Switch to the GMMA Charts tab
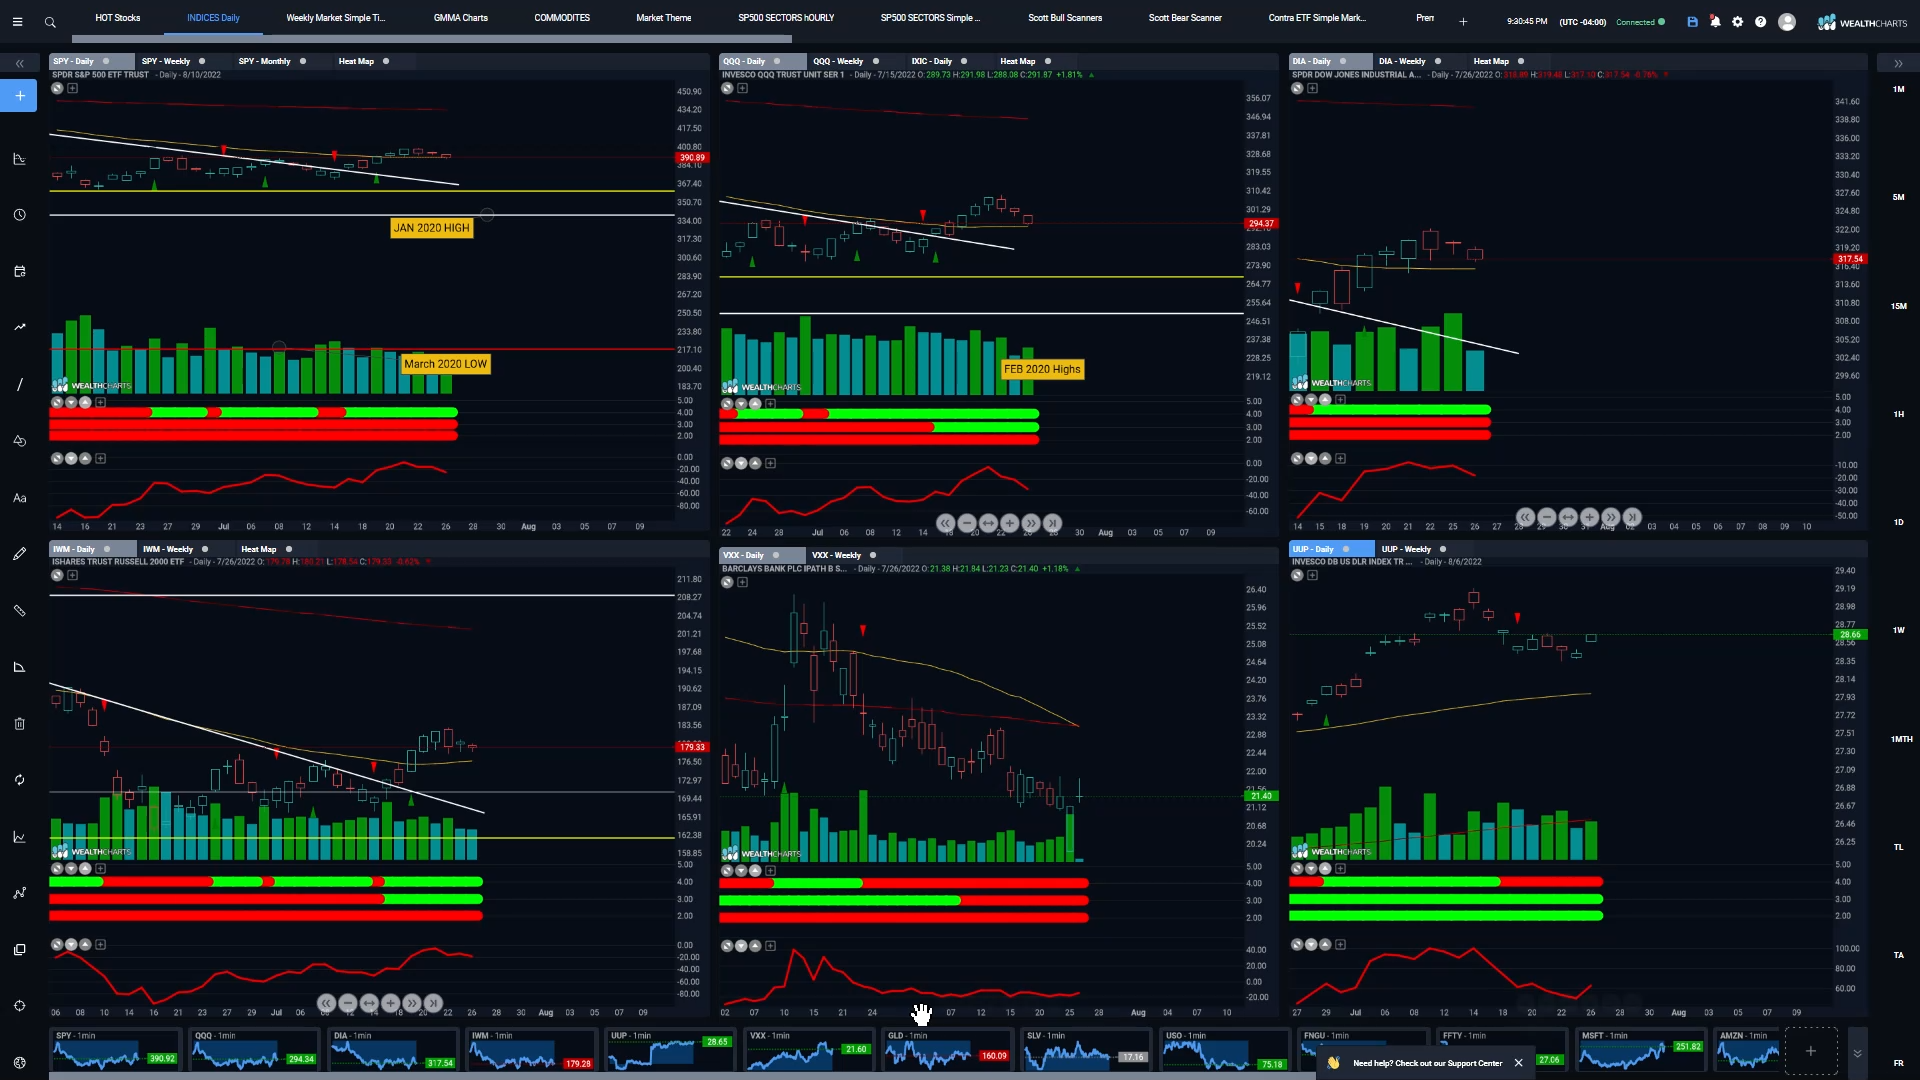The width and height of the screenshot is (1920, 1080). 461,18
